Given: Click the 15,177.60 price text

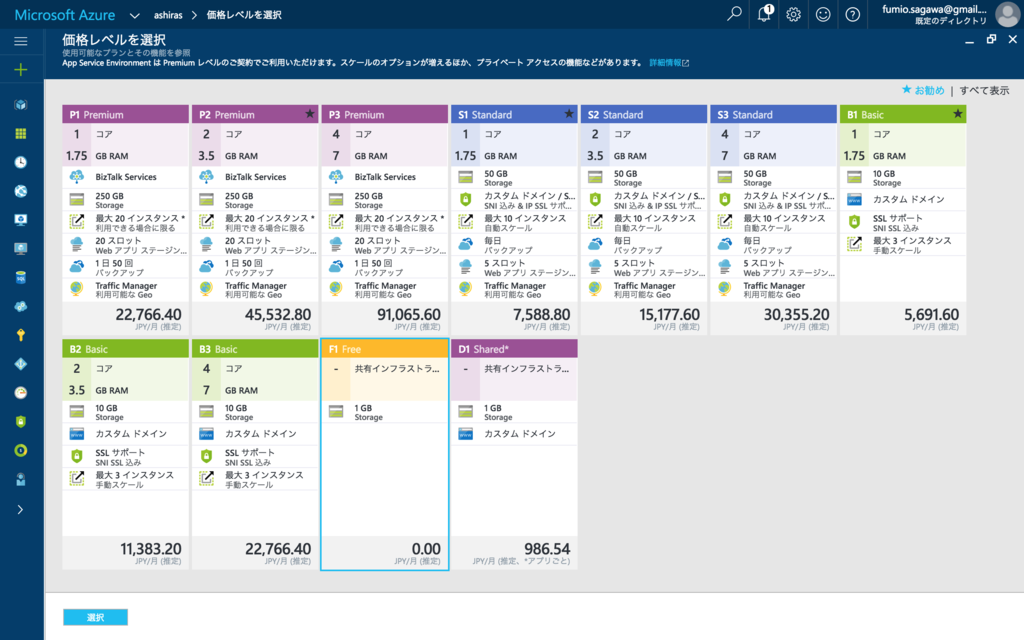Looking at the screenshot, I should point(669,315).
